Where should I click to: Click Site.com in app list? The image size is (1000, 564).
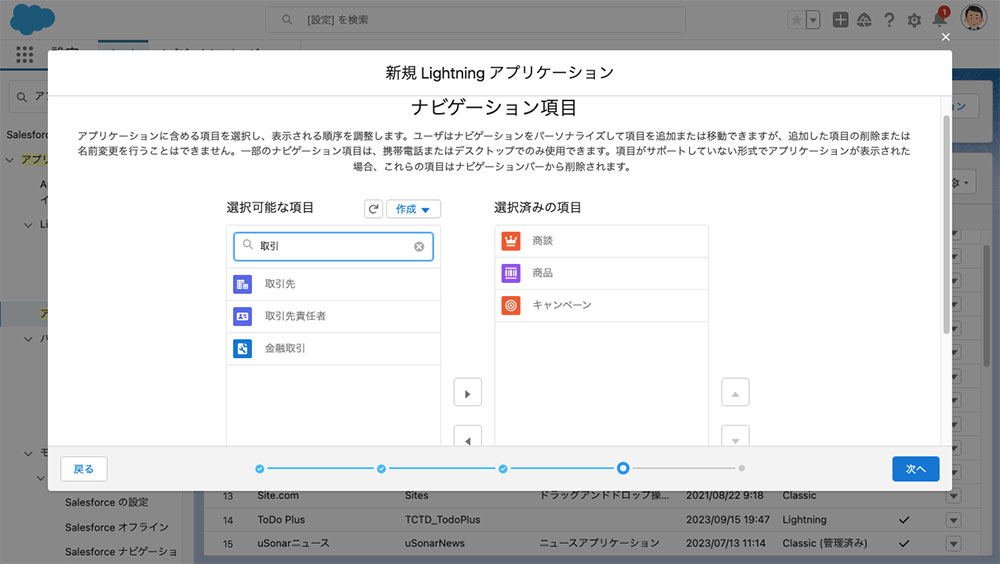277,495
